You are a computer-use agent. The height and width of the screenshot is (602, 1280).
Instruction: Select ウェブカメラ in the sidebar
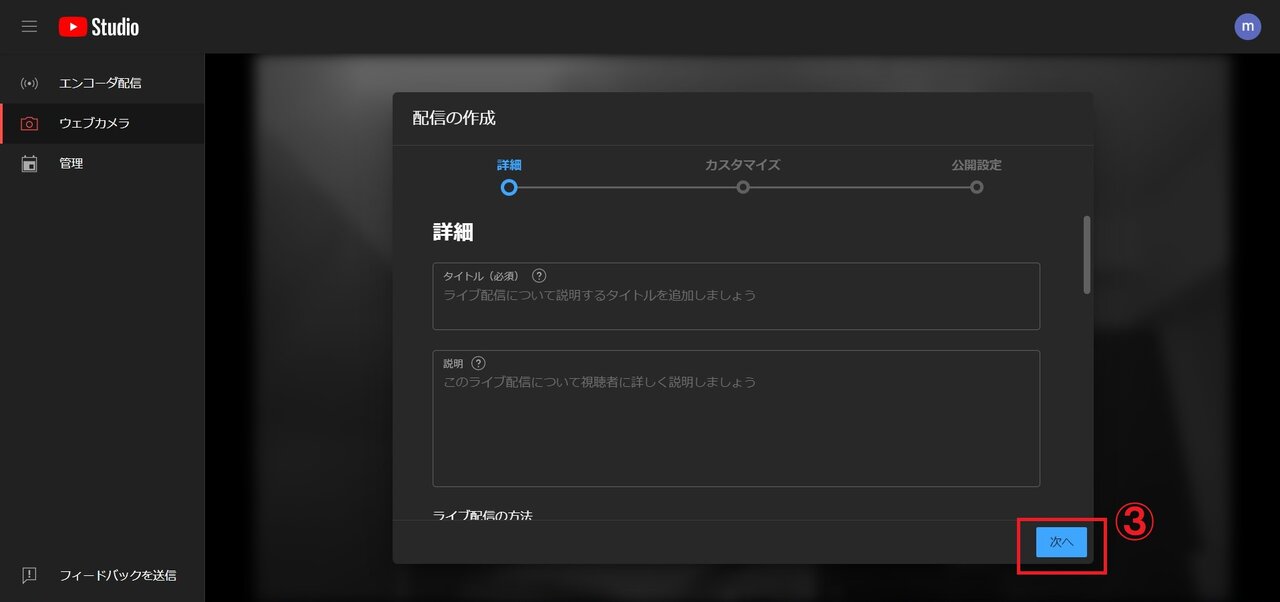102,123
